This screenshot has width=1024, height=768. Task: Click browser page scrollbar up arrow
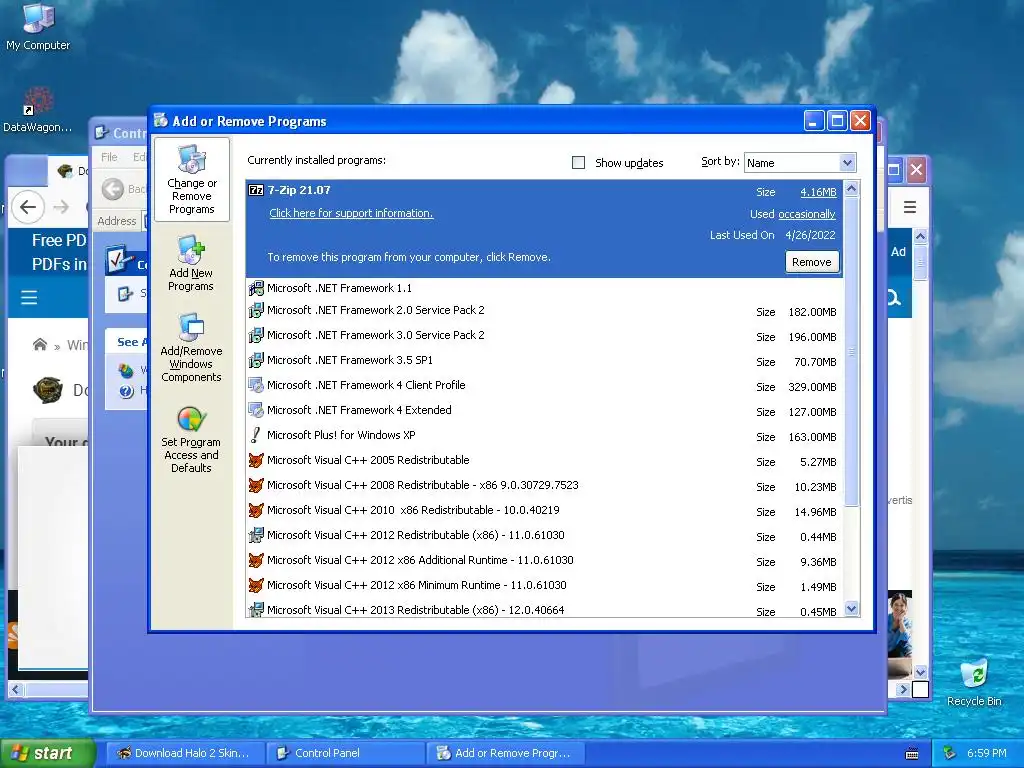click(920, 236)
